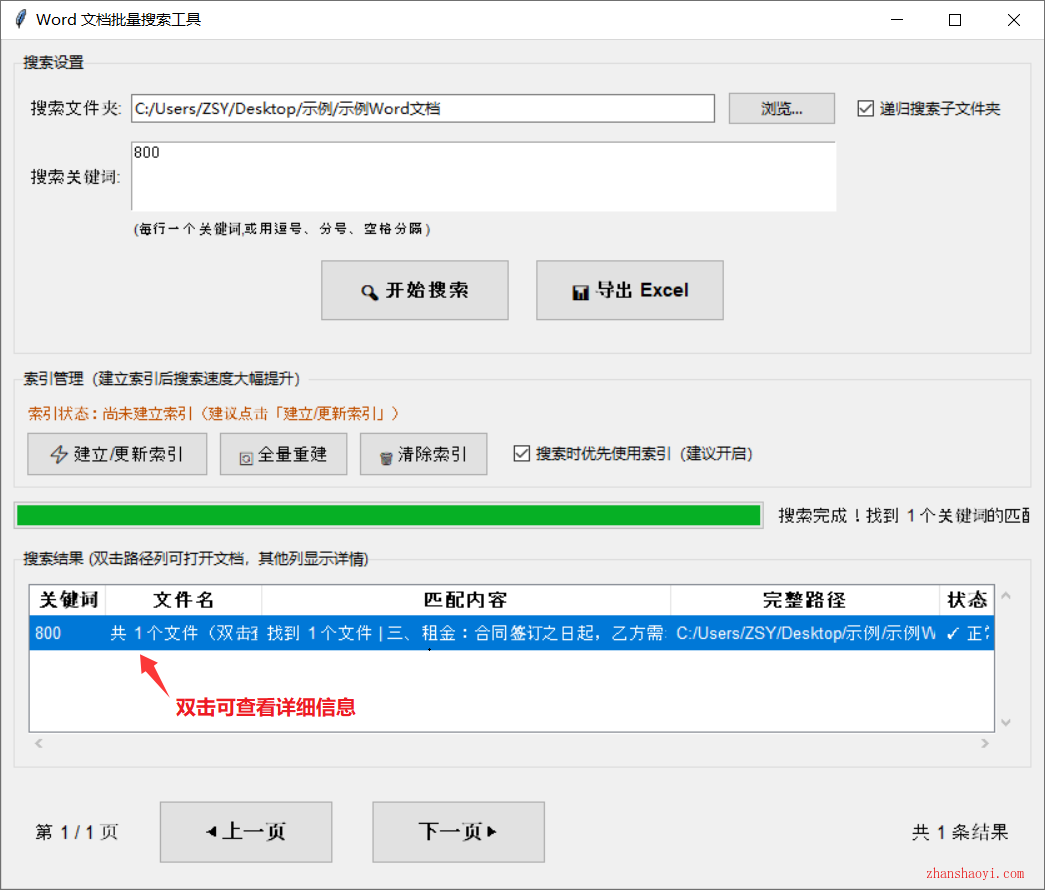Click the right arrow icon on 下一页 button
Screen dimensions: 1045x890
[492, 831]
